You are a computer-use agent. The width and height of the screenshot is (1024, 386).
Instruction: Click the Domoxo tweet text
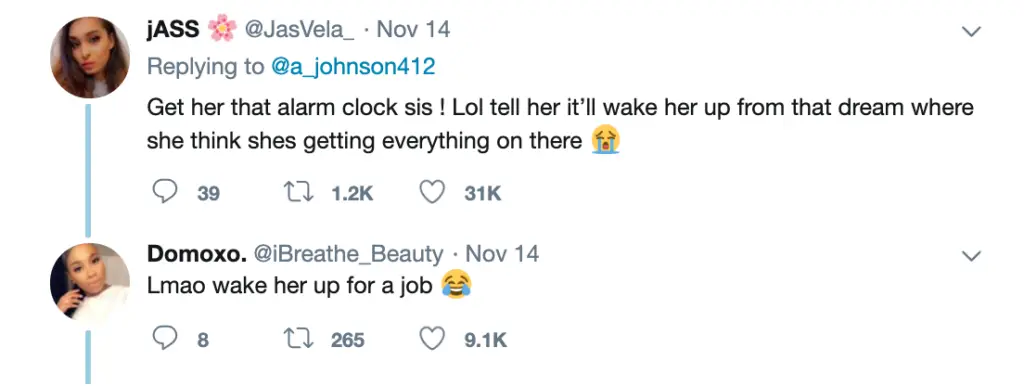click(290, 286)
